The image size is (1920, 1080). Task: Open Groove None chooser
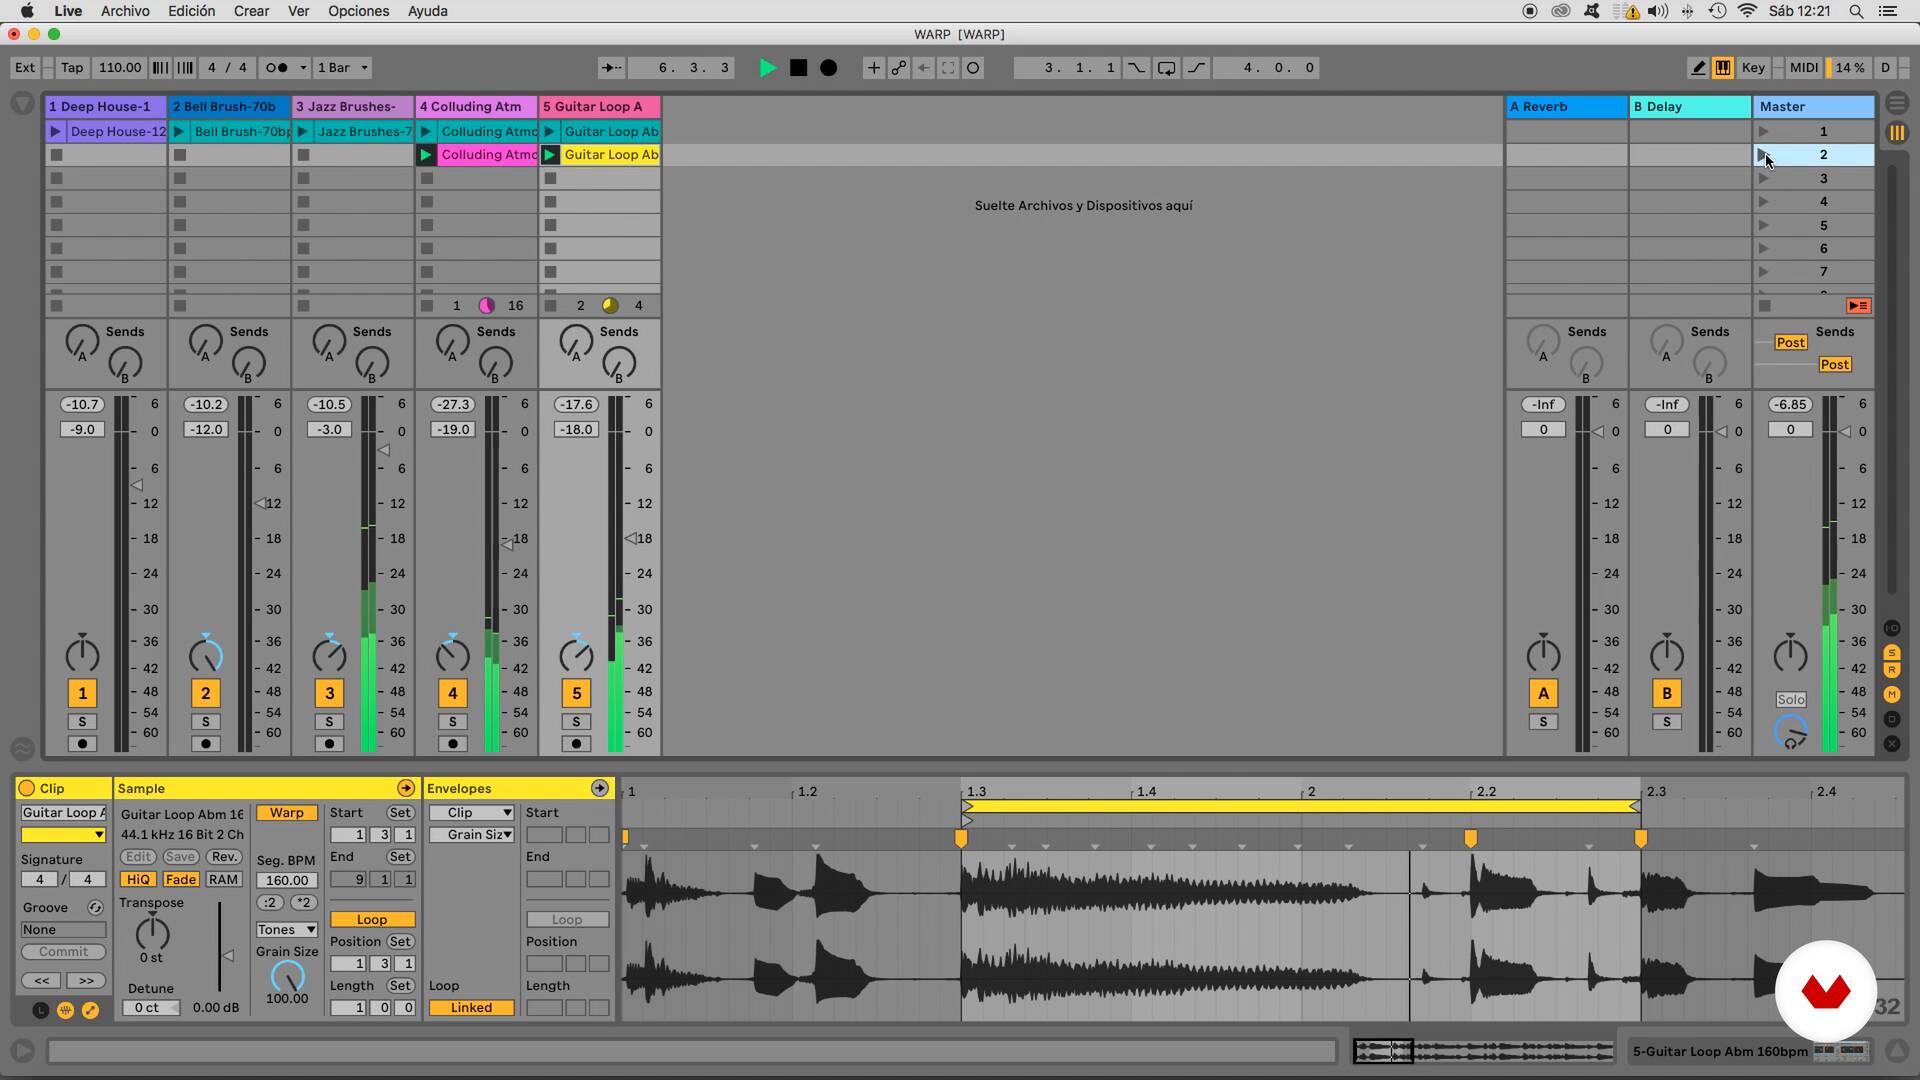63,930
